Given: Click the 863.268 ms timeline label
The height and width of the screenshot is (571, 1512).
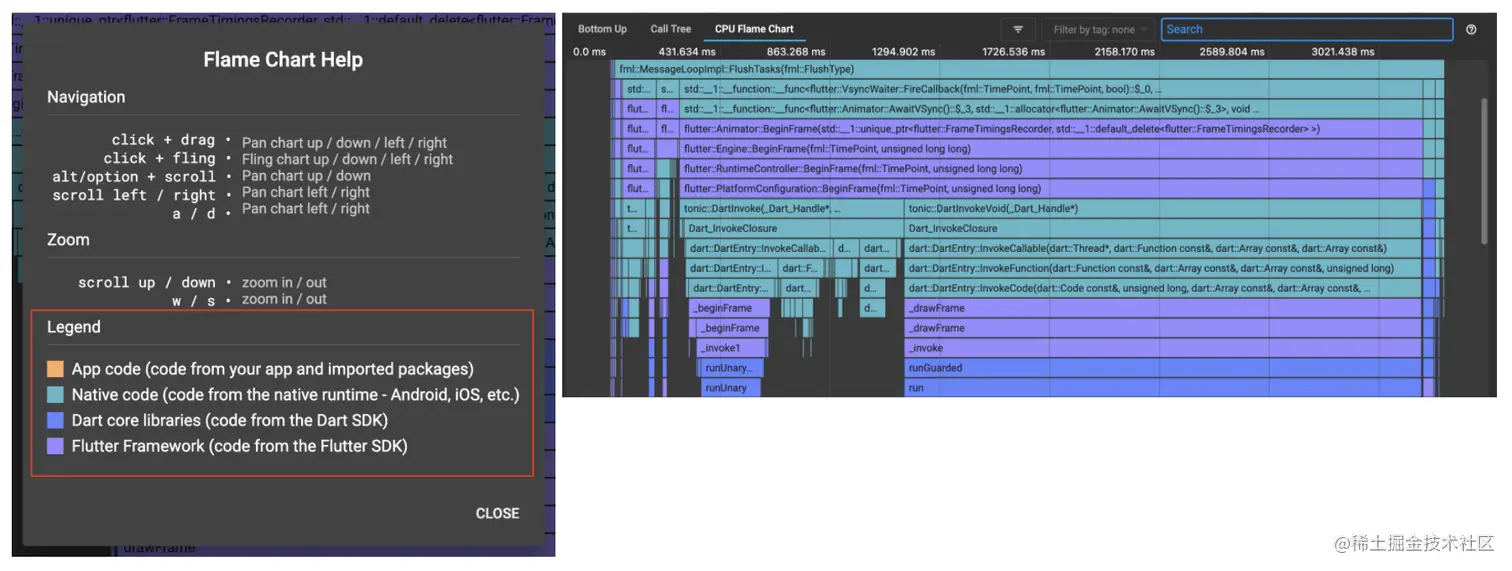Looking at the screenshot, I should coord(796,52).
